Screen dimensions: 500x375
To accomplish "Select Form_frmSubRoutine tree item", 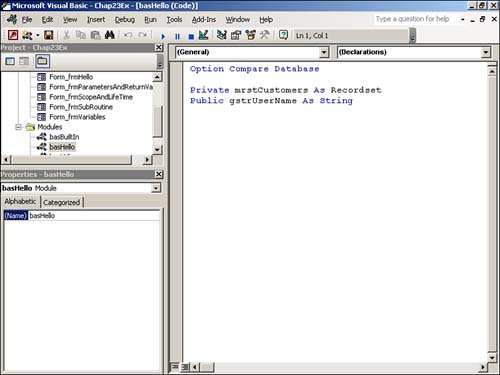I will coord(81,107).
